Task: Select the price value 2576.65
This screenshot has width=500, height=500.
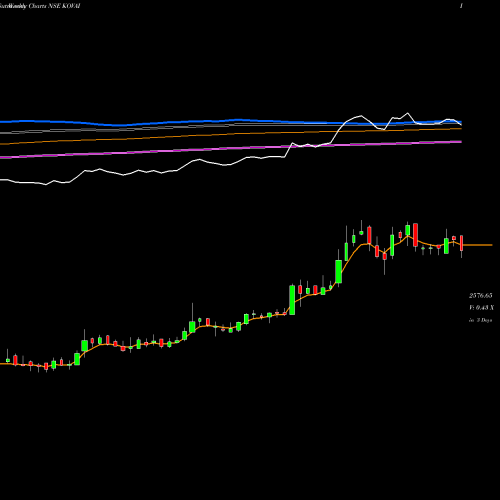Action: [480, 296]
